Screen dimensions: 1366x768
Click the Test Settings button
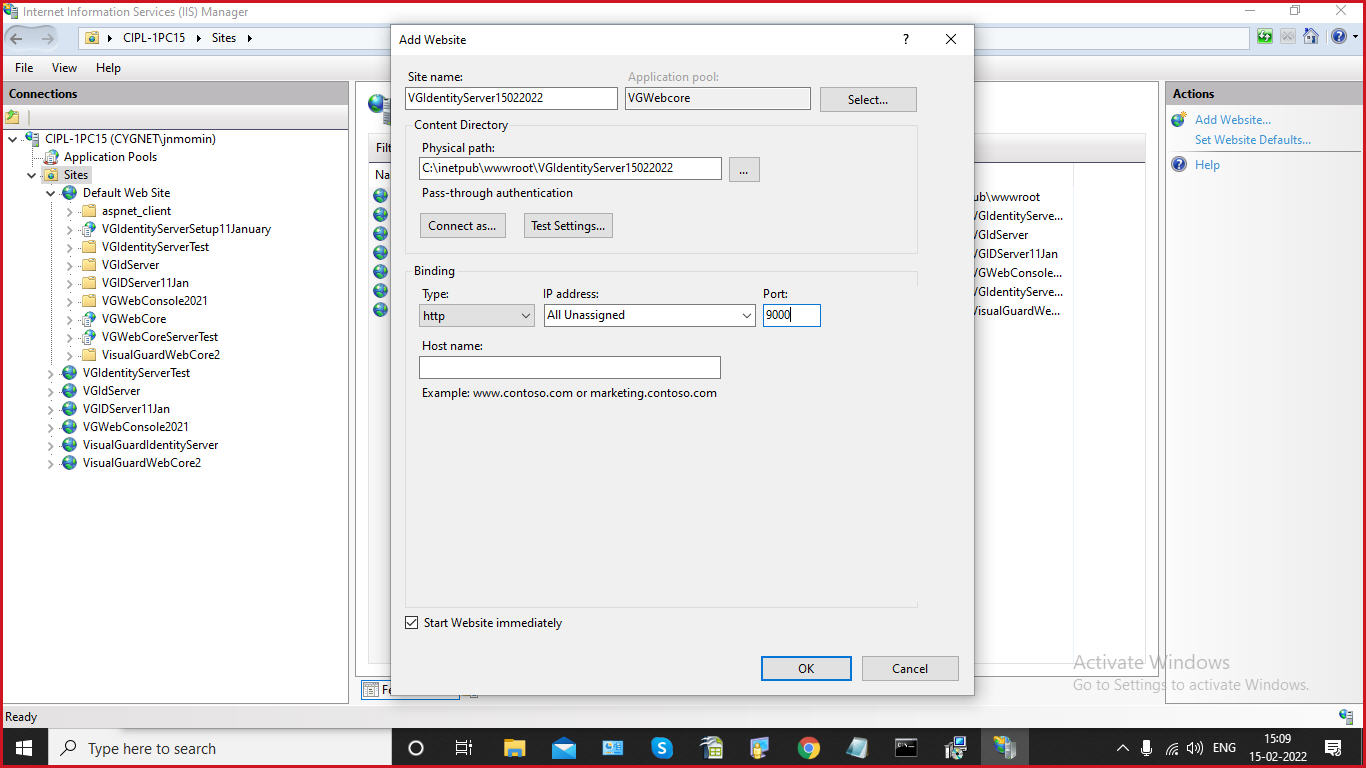point(568,225)
